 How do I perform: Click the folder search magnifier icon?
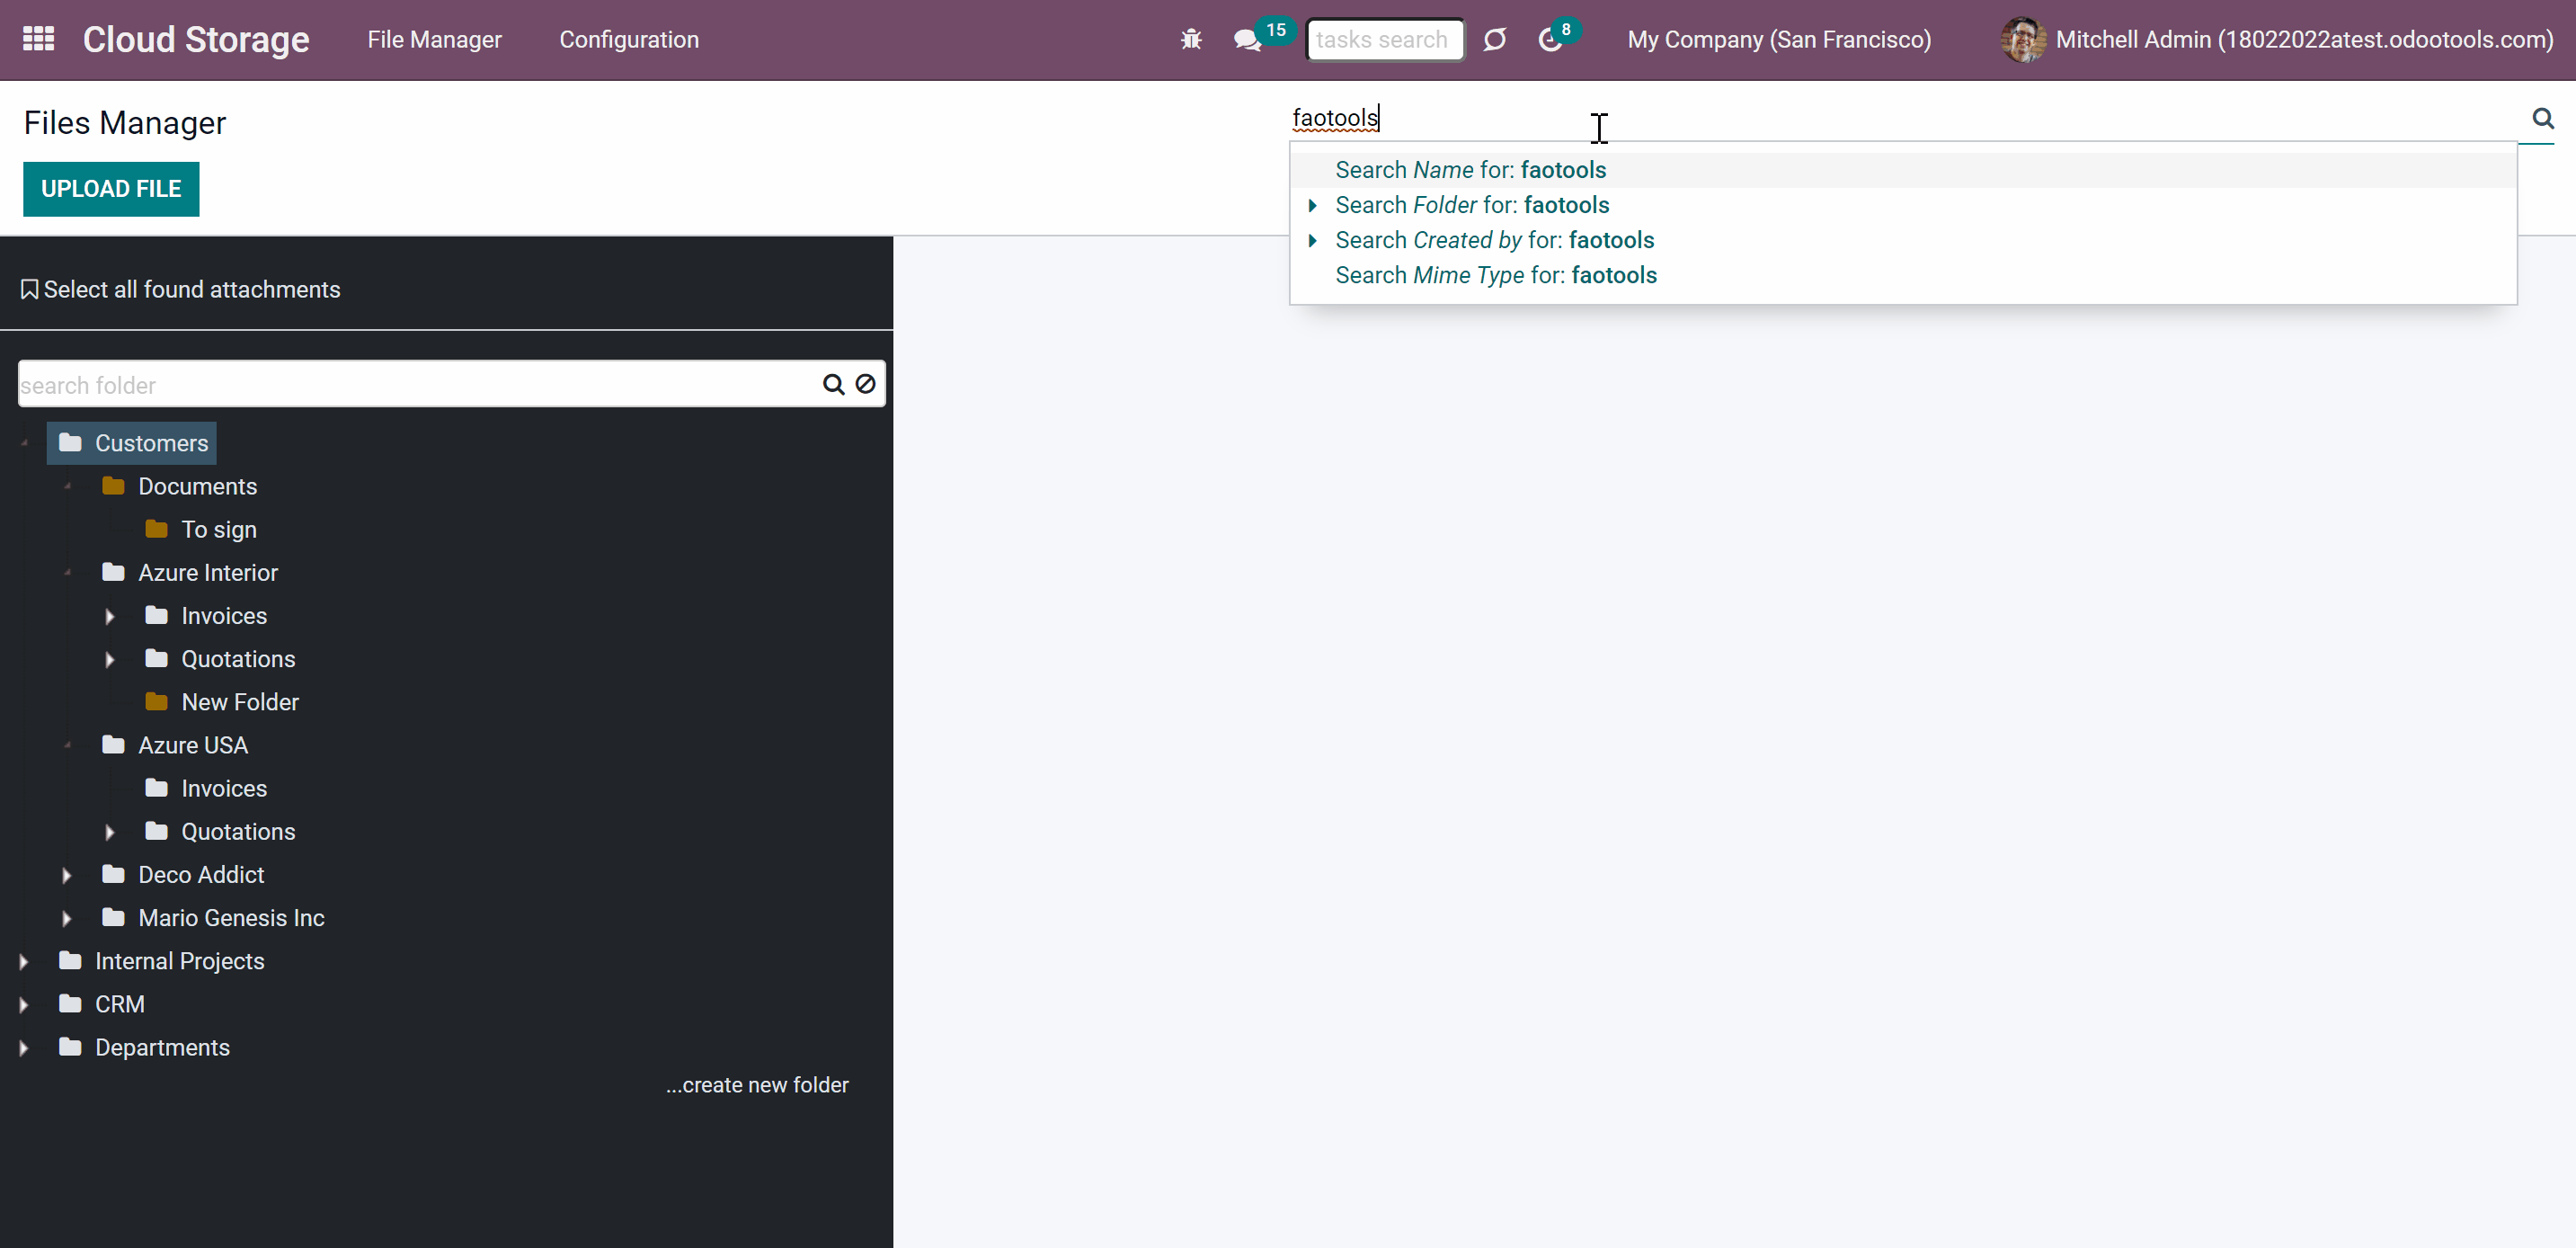(833, 384)
